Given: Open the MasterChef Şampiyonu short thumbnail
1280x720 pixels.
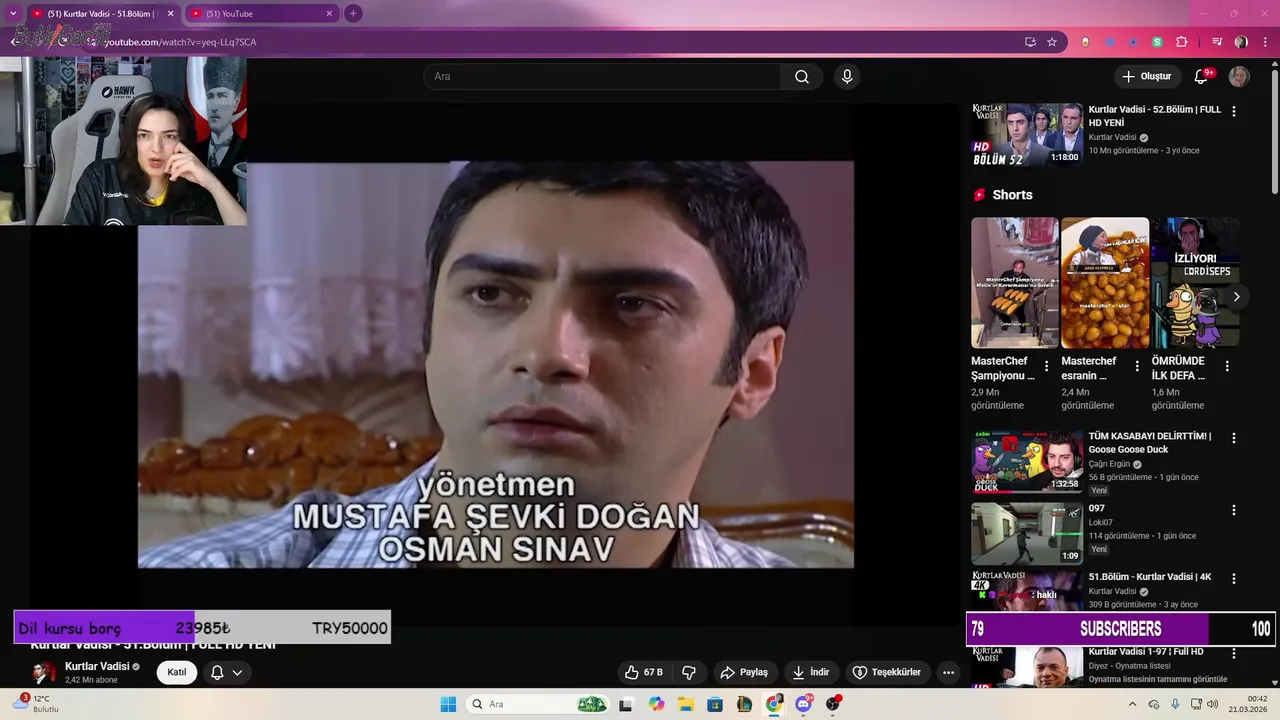Looking at the screenshot, I should click(x=1015, y=283).
